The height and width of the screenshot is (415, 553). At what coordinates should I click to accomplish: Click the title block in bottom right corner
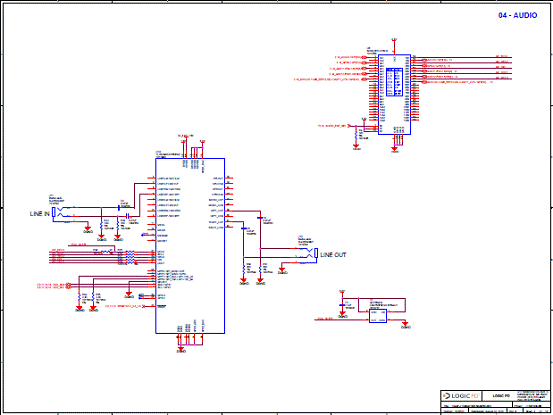(495, 402)
